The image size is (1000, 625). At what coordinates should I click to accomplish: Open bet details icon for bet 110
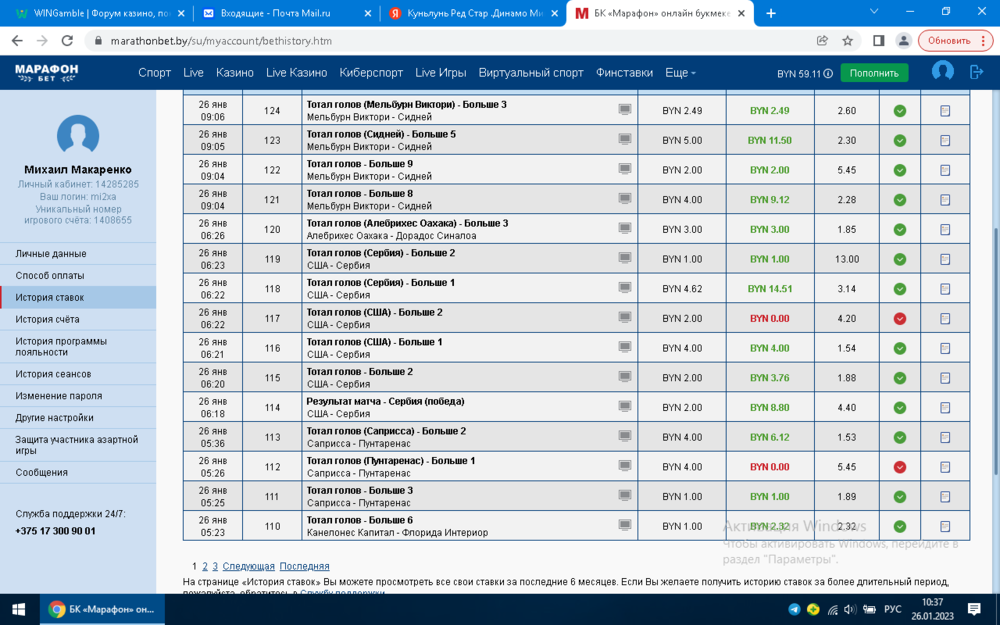pyautogui.click(x=945, y=527)
